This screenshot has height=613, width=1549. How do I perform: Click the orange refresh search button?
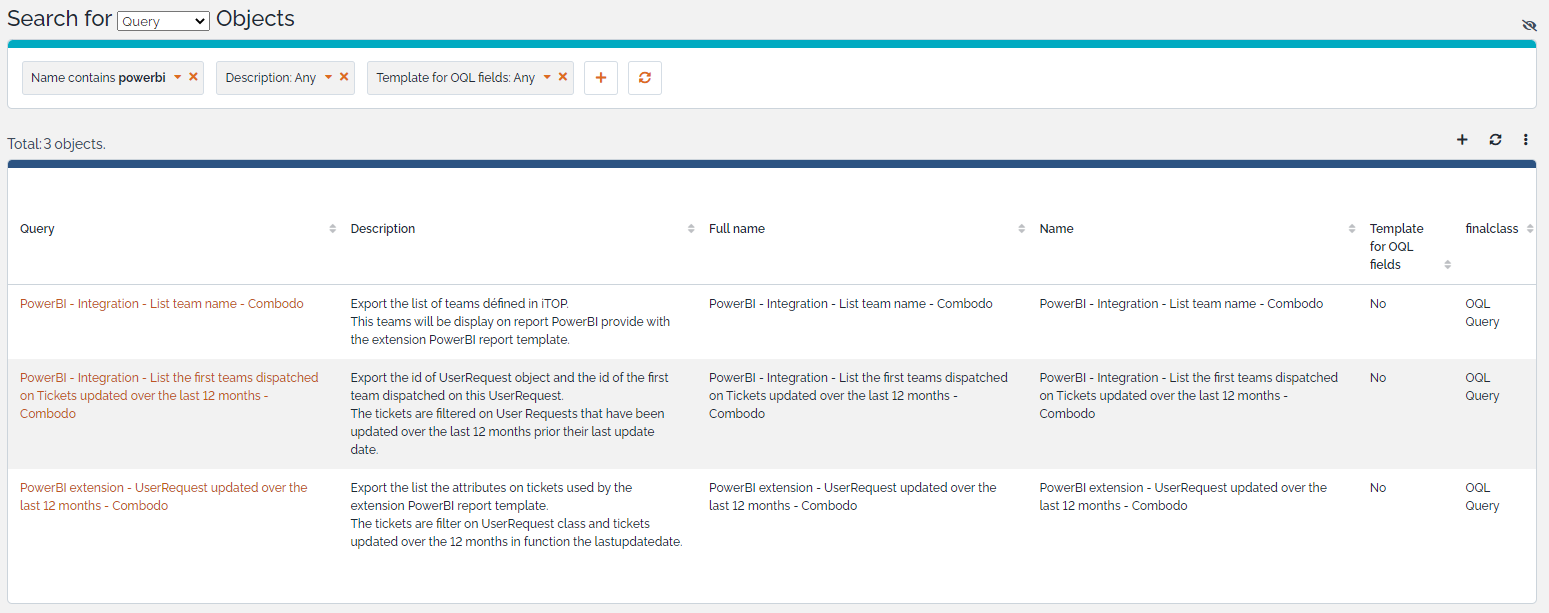click(644, 78)
